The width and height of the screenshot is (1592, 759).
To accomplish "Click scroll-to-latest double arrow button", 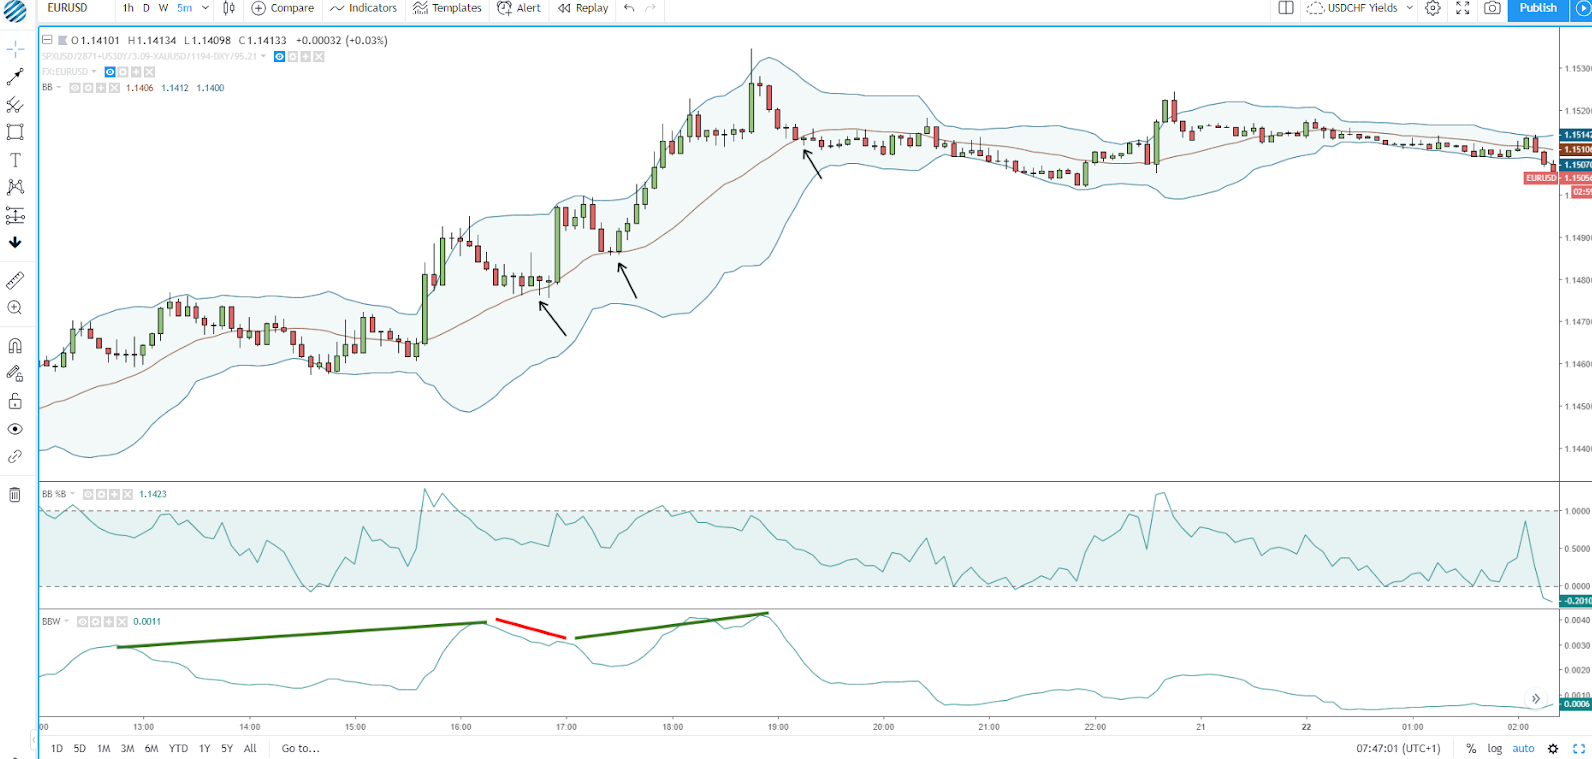I will pos(1535,698).
